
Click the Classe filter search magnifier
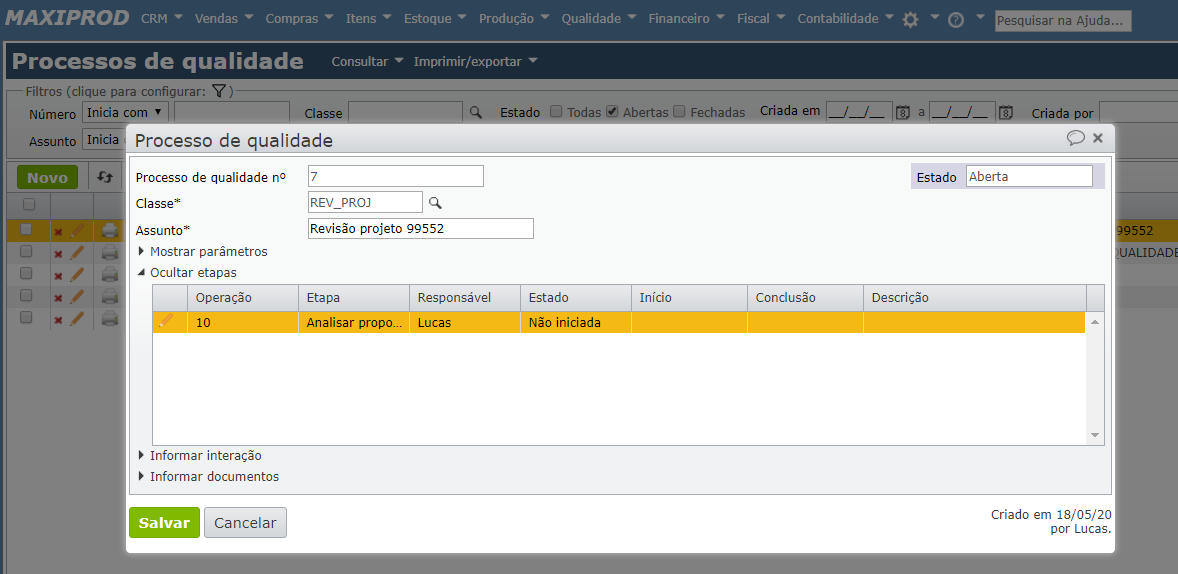click(476, 112)
